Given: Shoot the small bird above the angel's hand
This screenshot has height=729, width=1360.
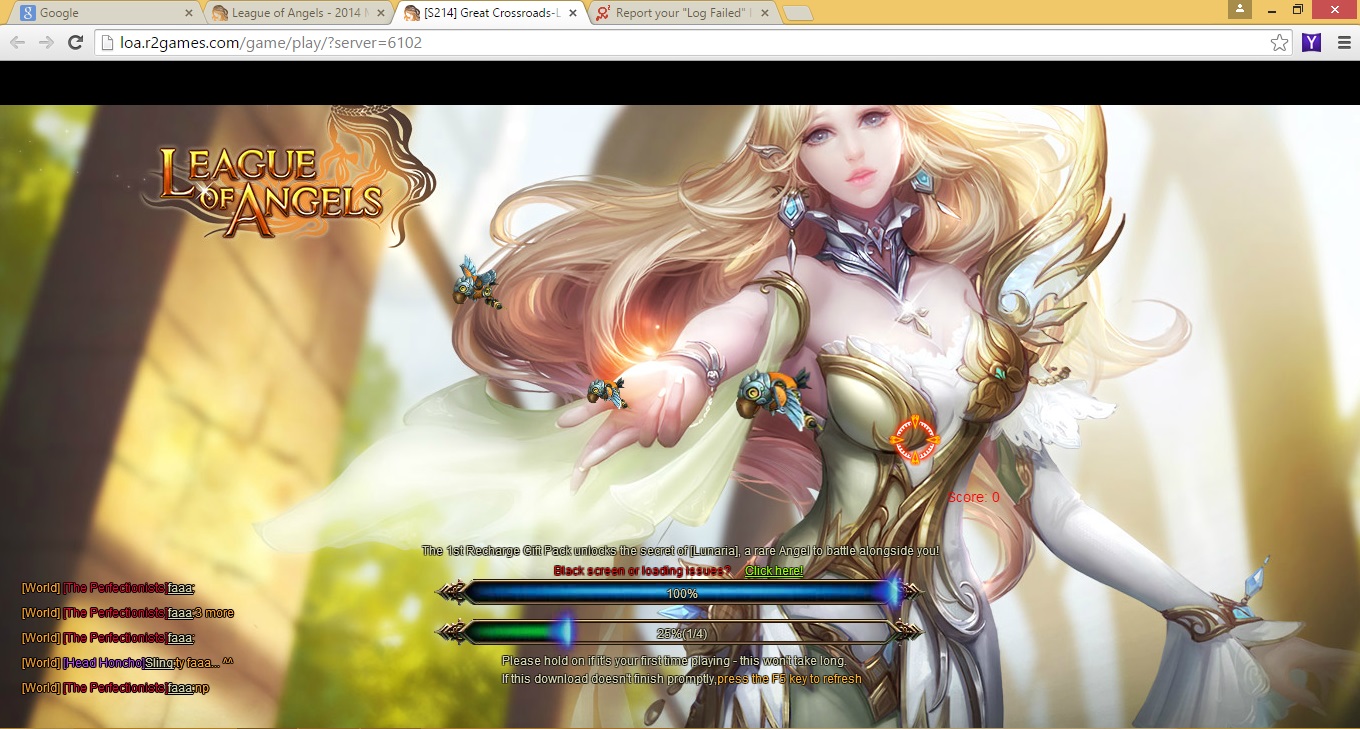Looking at the screenshot, I should pos(607,393).
